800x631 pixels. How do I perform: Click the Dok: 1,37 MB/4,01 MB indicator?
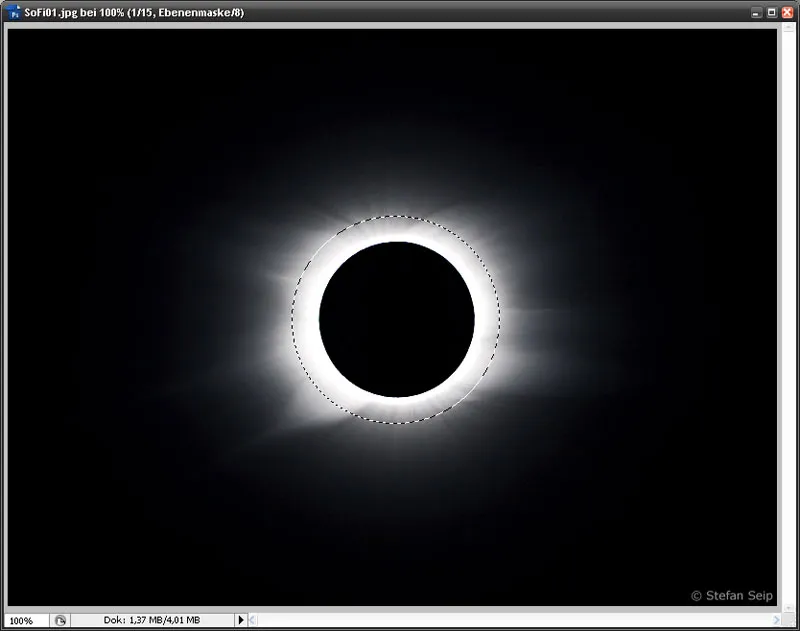150,620
